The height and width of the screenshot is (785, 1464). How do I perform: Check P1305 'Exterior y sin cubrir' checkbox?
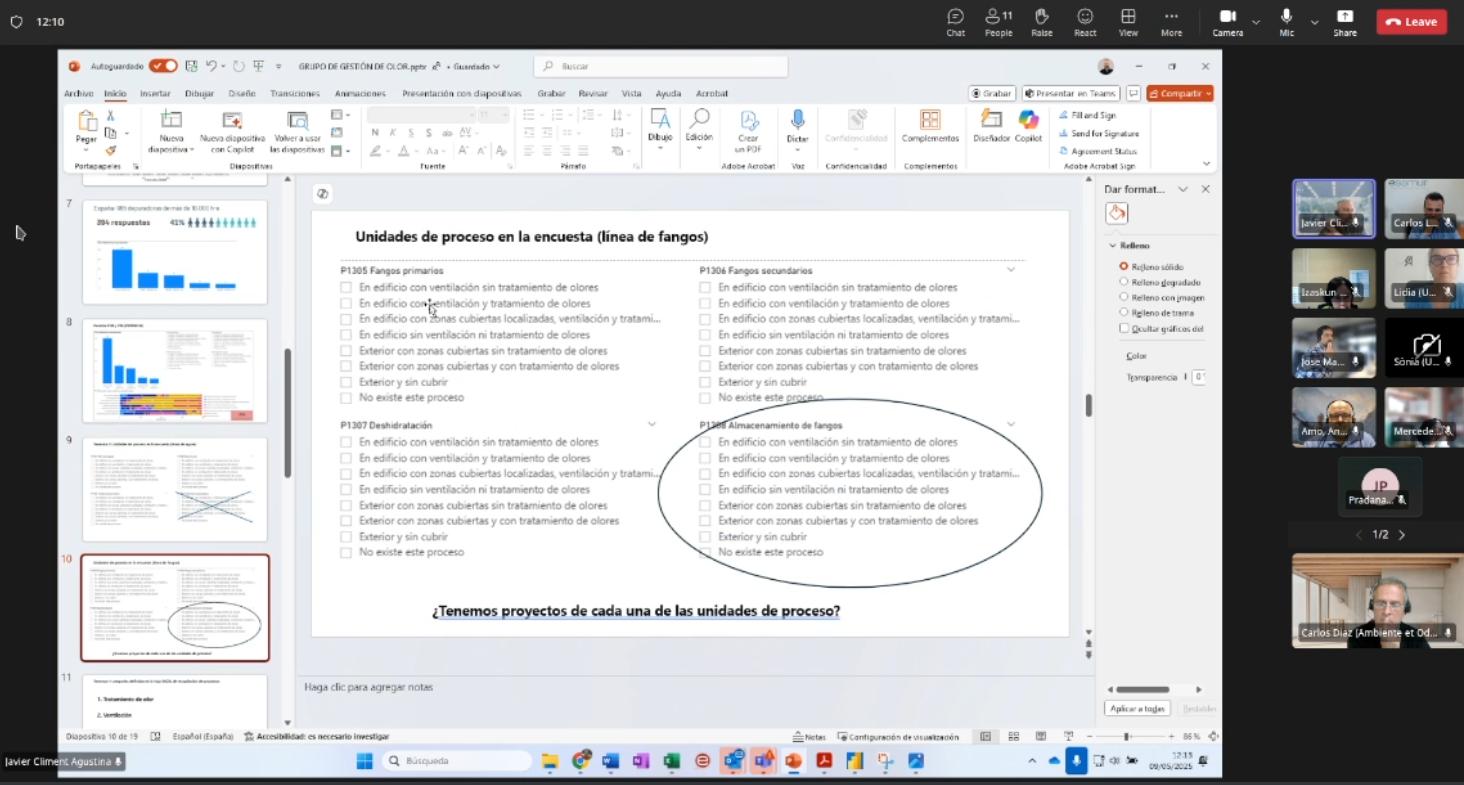(x=346, y=382)
